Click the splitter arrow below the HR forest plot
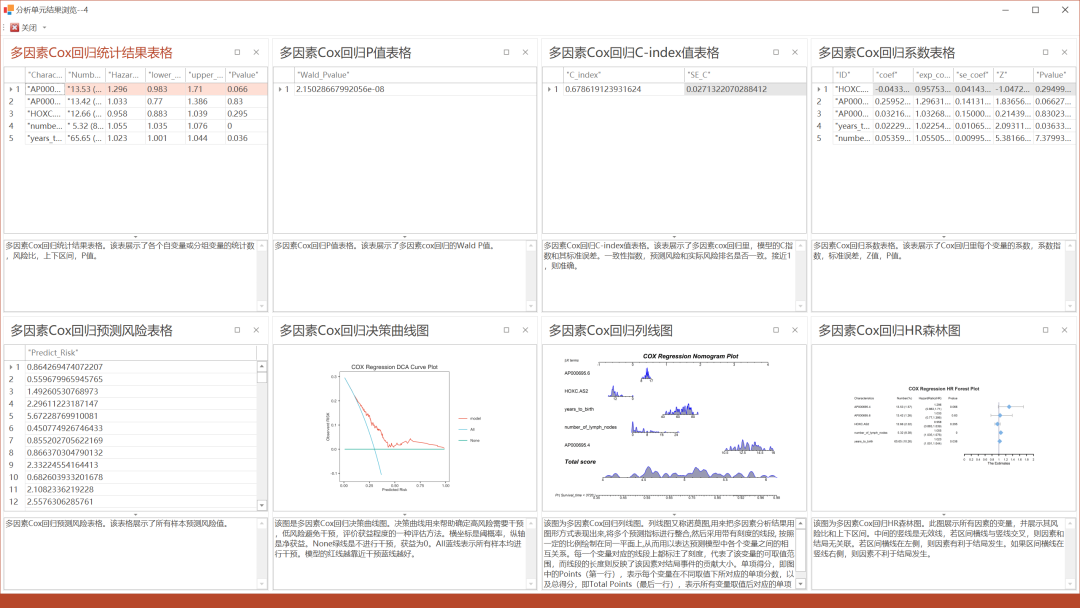Image resolution: width=1080 pixels, height=608 pixels. tap(944, 514)
